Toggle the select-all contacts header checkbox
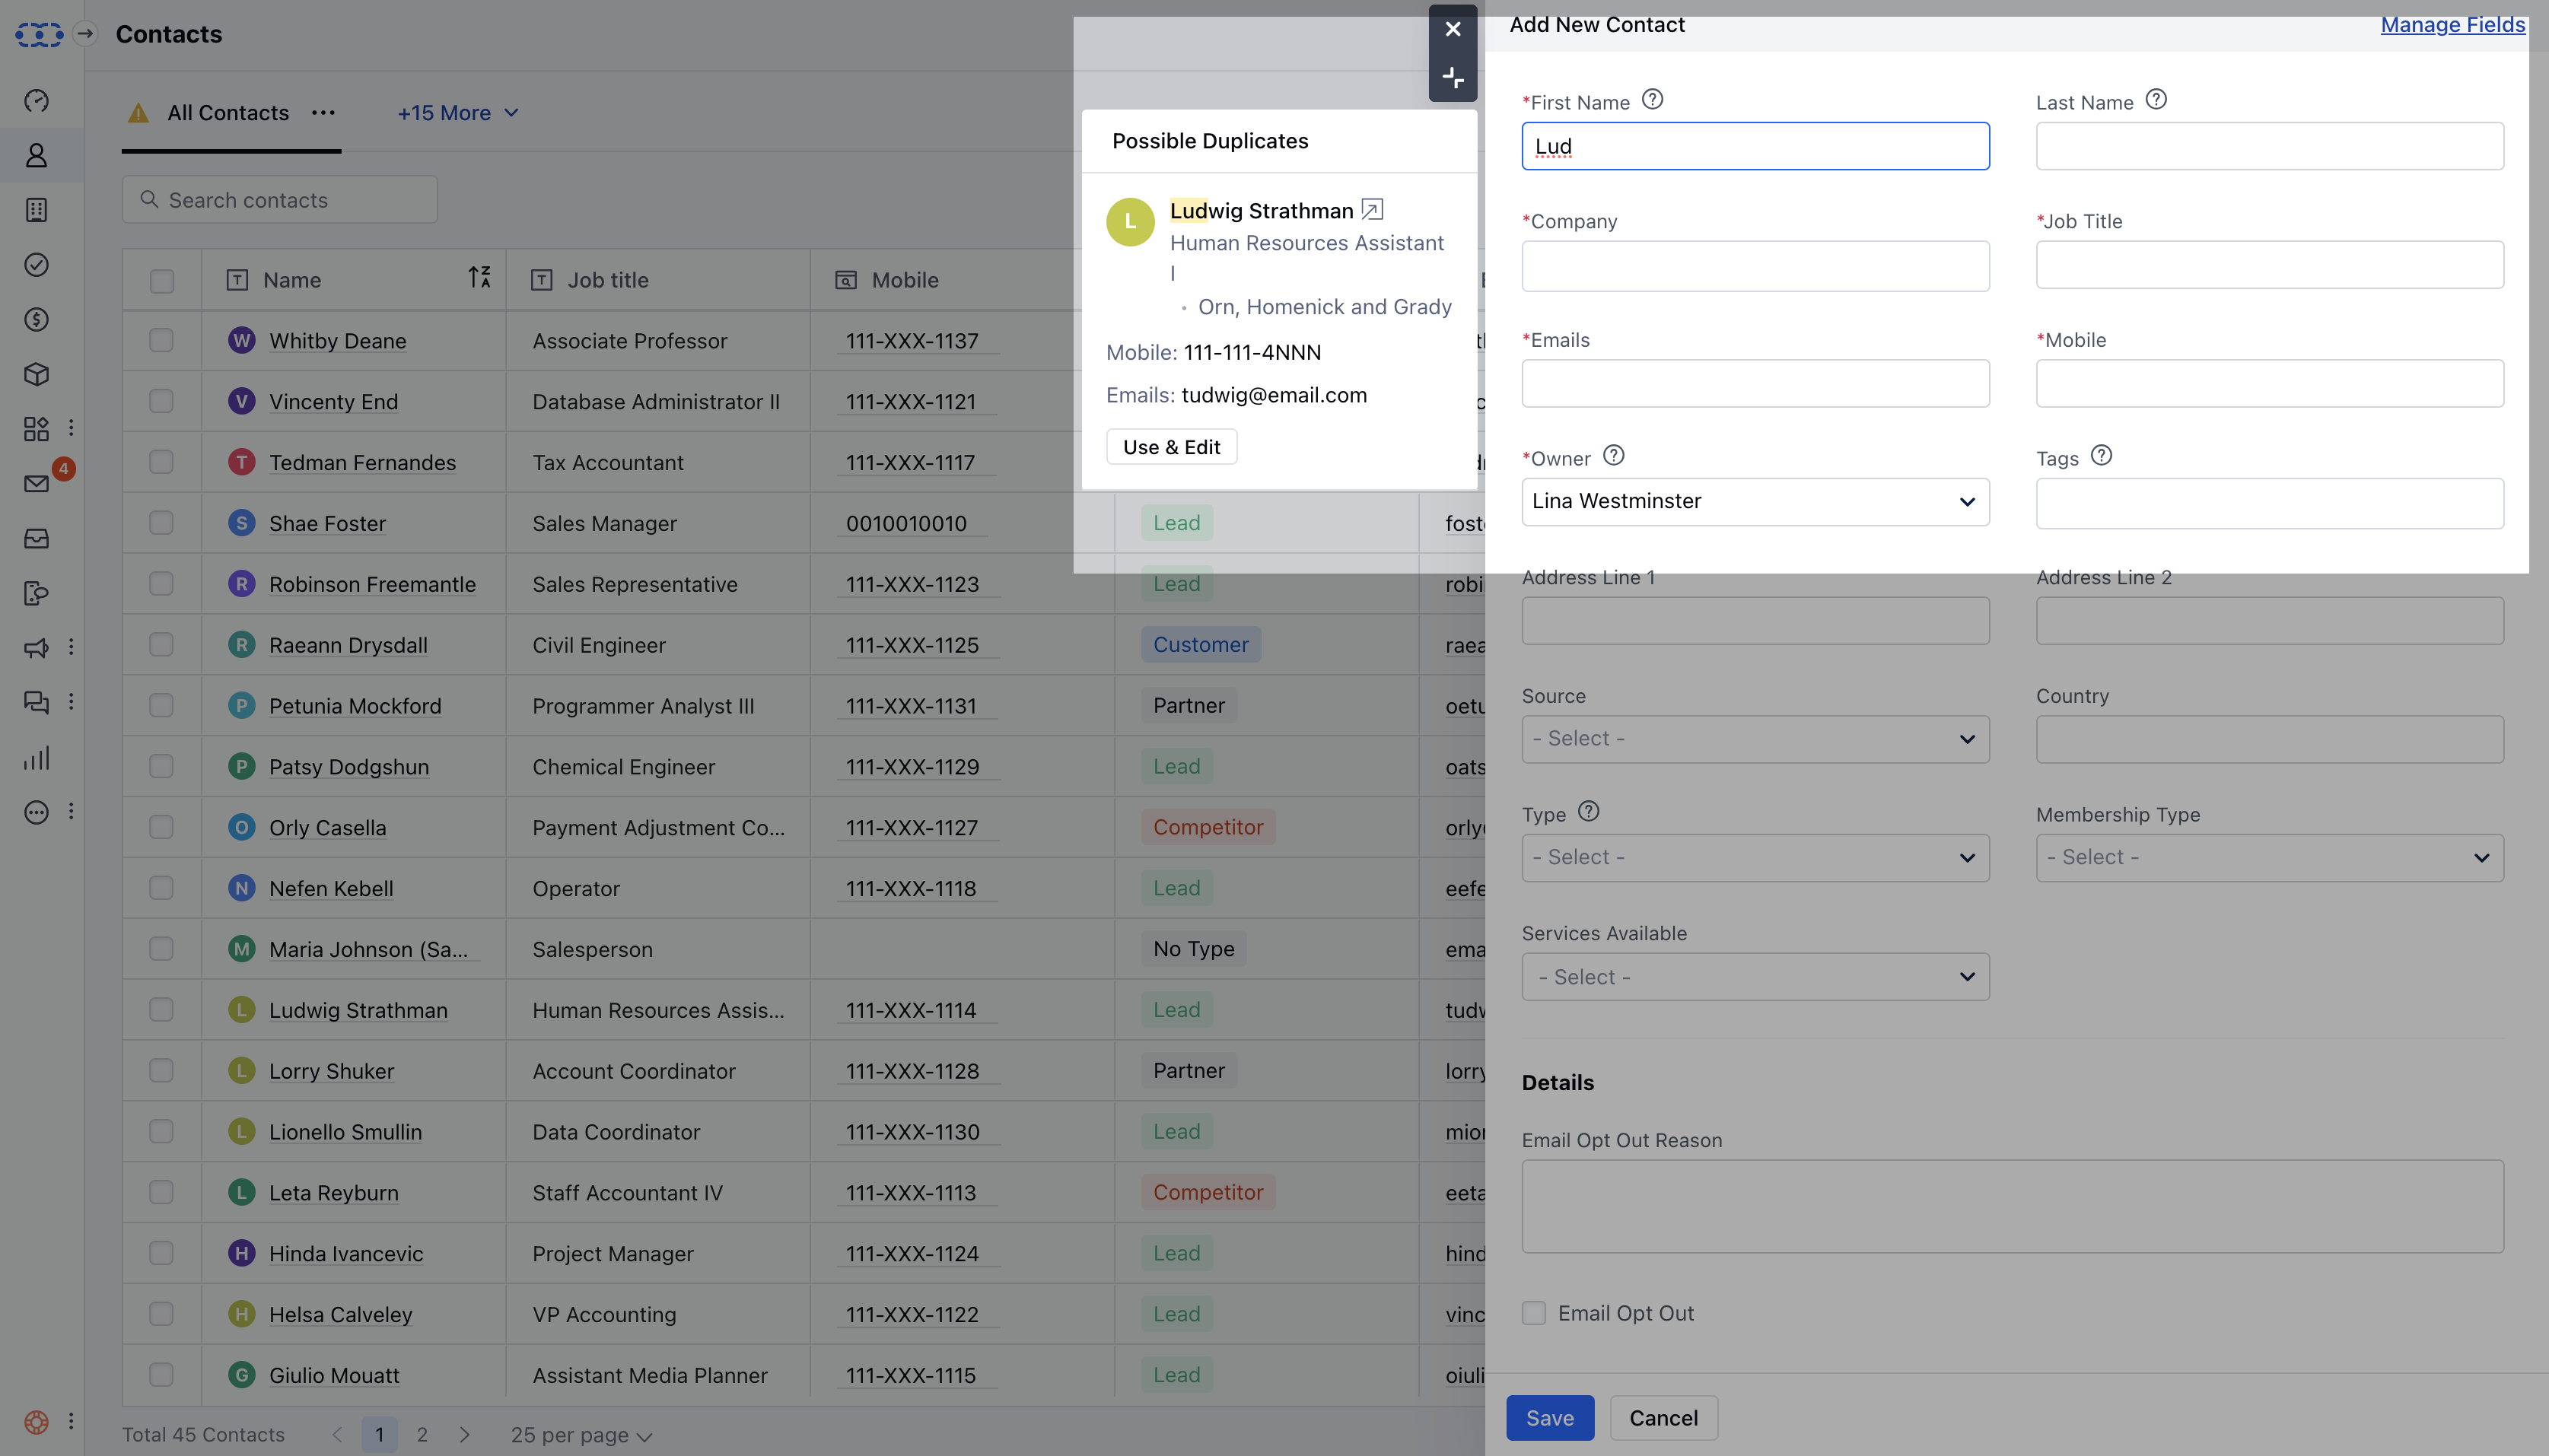Viewport: 2549px width, 1456px height. [161, 281]
